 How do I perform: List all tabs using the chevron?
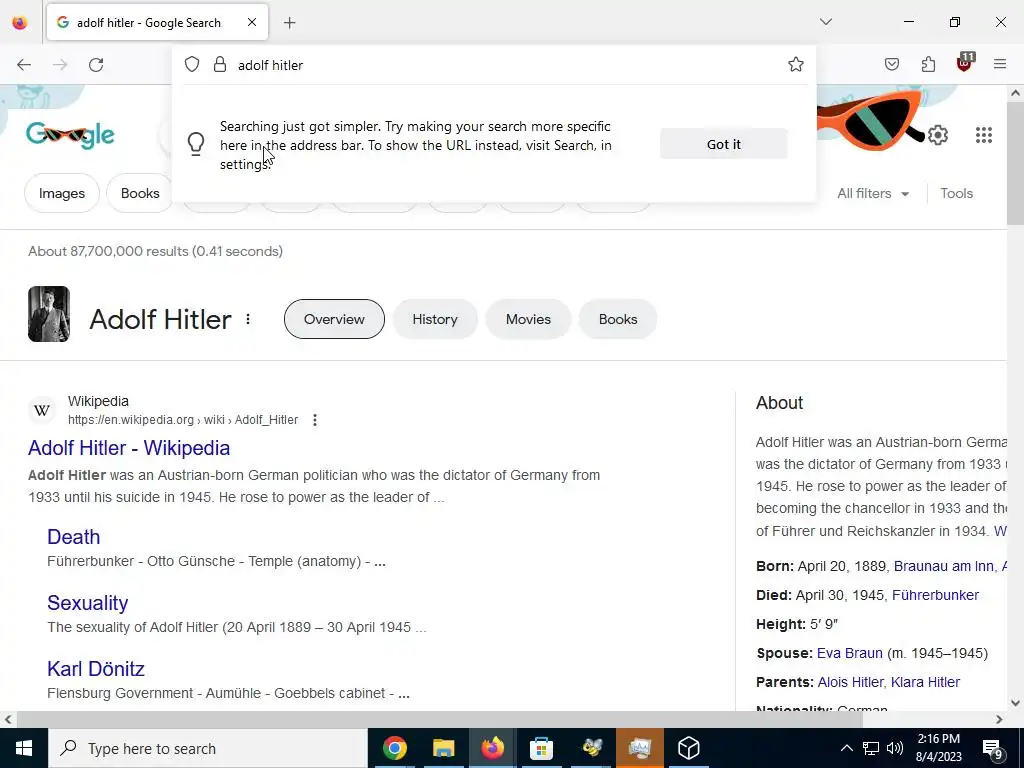click(826, 22)
